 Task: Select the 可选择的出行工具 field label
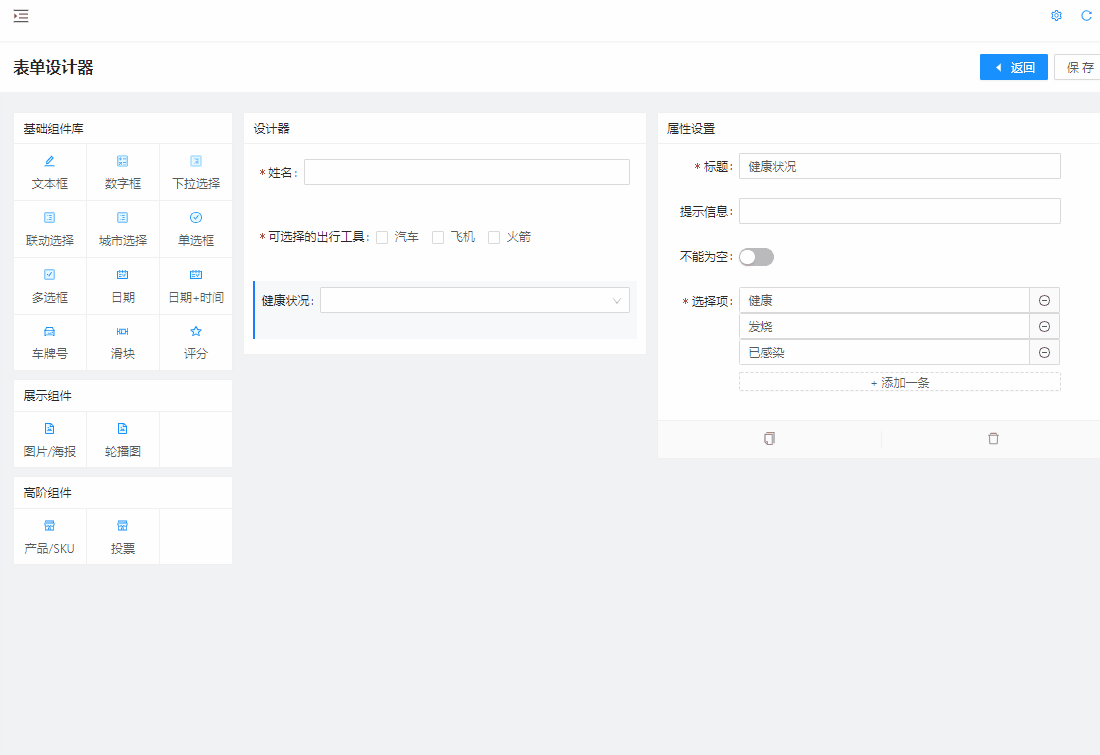316,237
